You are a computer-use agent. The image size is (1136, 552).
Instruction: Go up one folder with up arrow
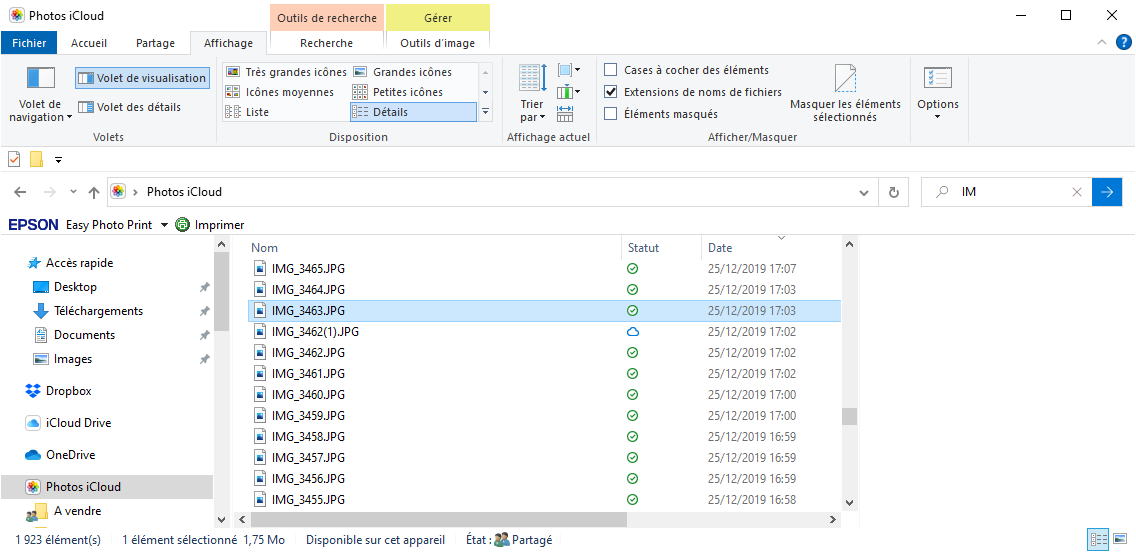coord(94,192)
